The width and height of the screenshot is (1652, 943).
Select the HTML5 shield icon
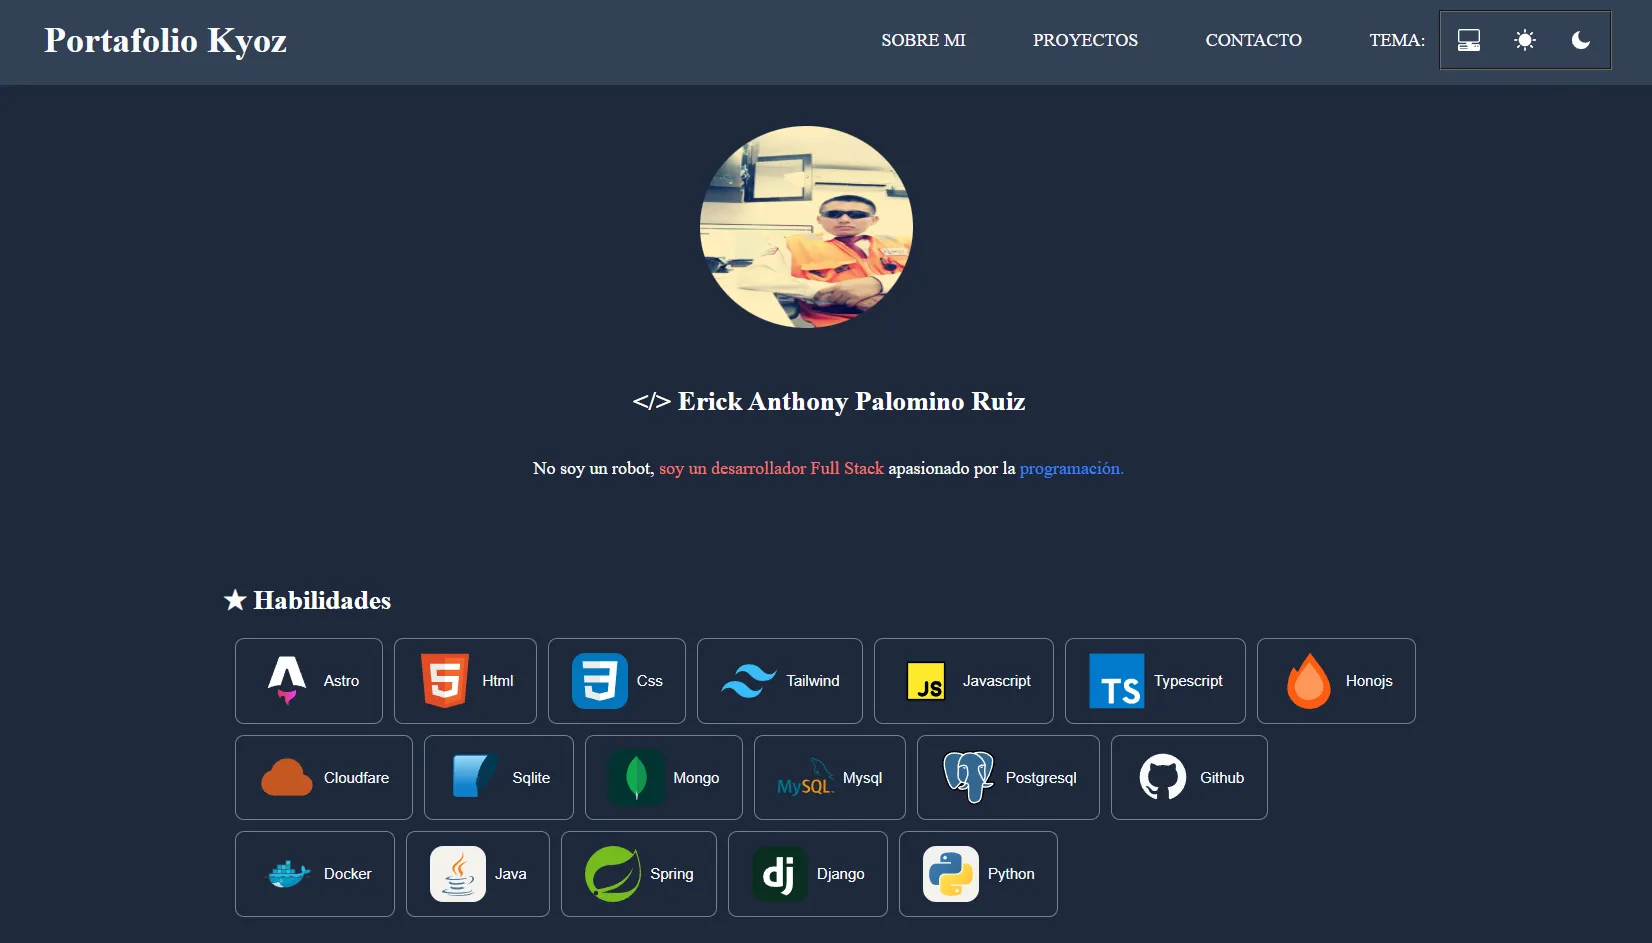(x=445, y=680)
